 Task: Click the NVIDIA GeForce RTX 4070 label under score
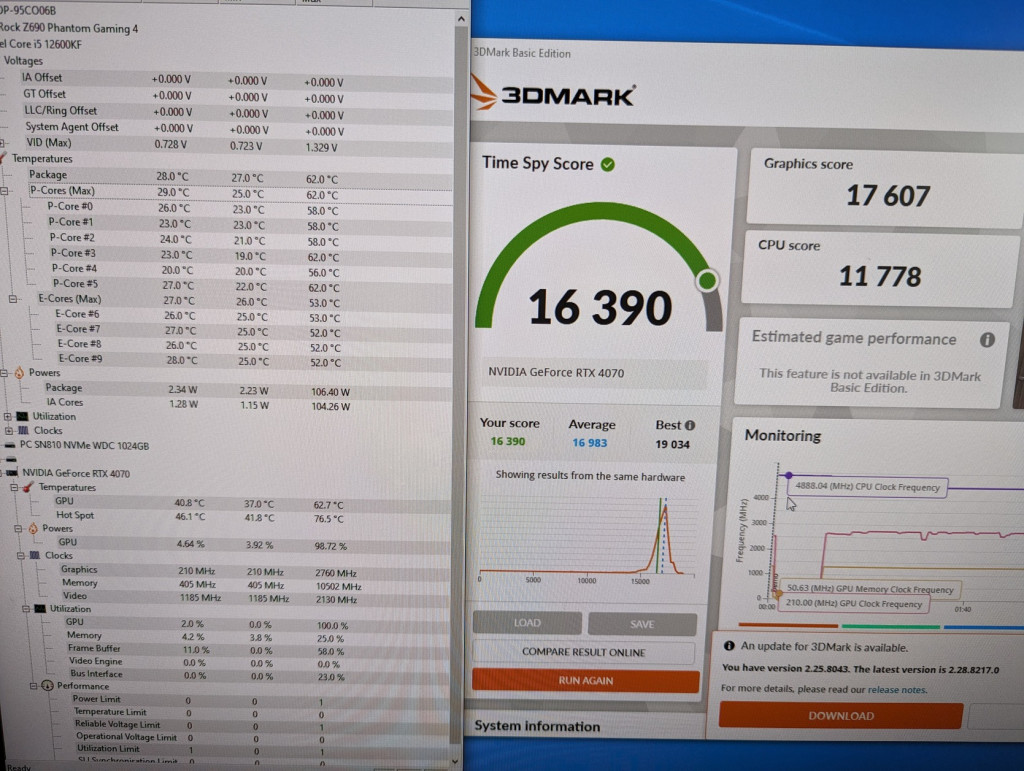click(x=556, y=373)
